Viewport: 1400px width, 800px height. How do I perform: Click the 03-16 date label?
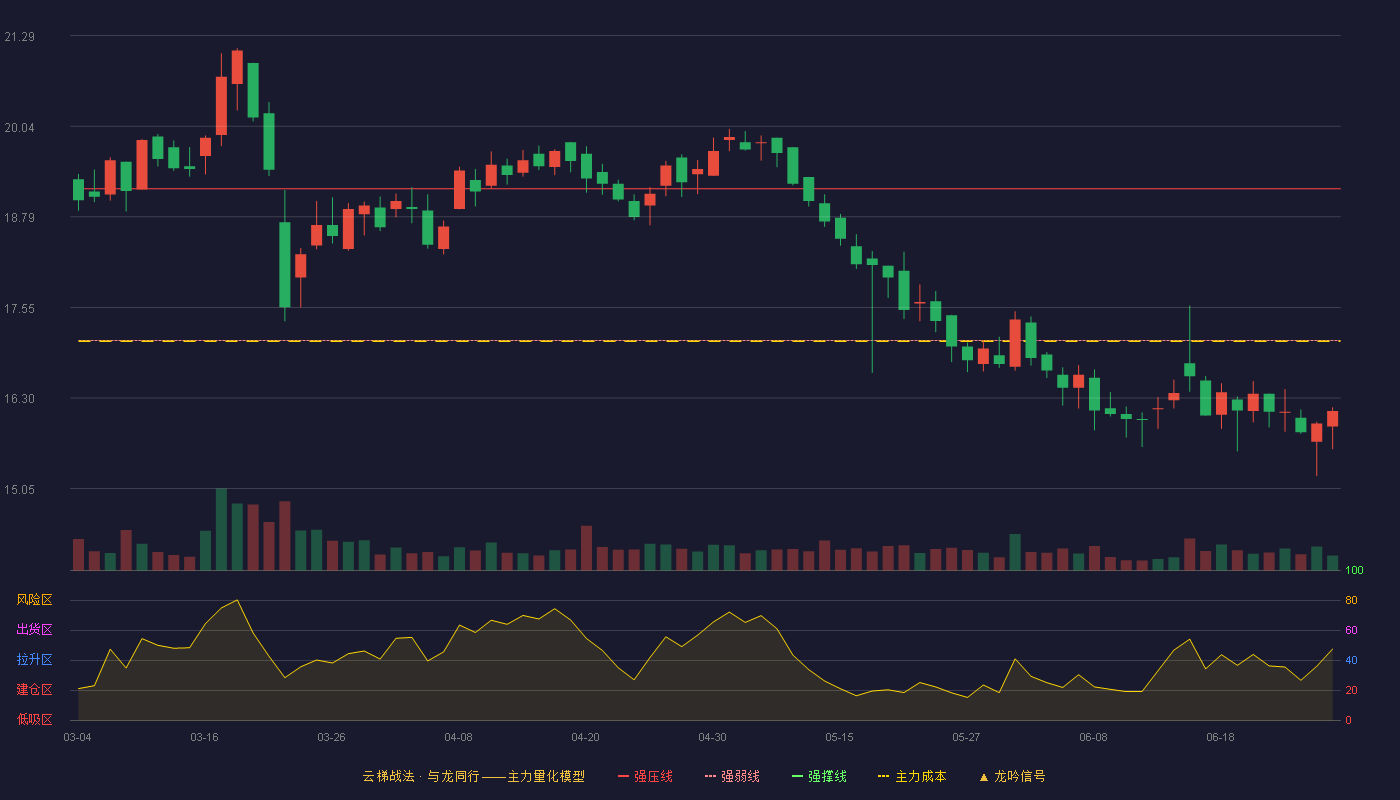click(x=204, y=737)
